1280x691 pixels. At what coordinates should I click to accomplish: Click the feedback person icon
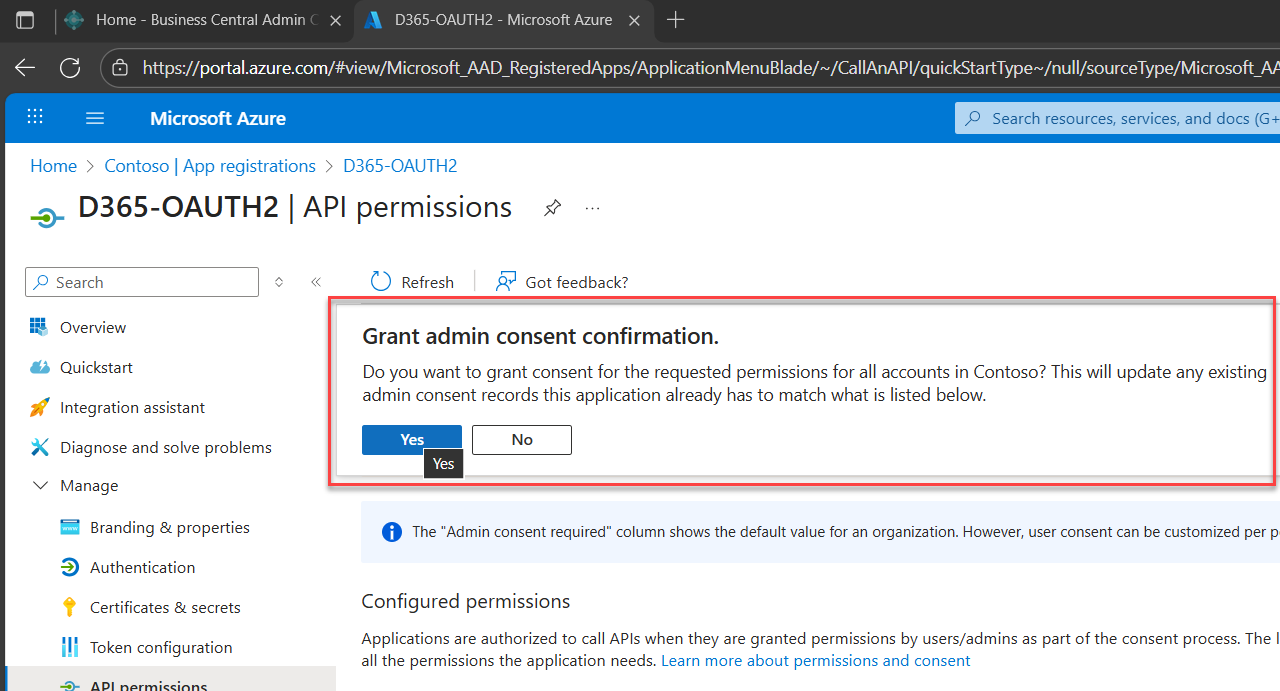(506, 282)
